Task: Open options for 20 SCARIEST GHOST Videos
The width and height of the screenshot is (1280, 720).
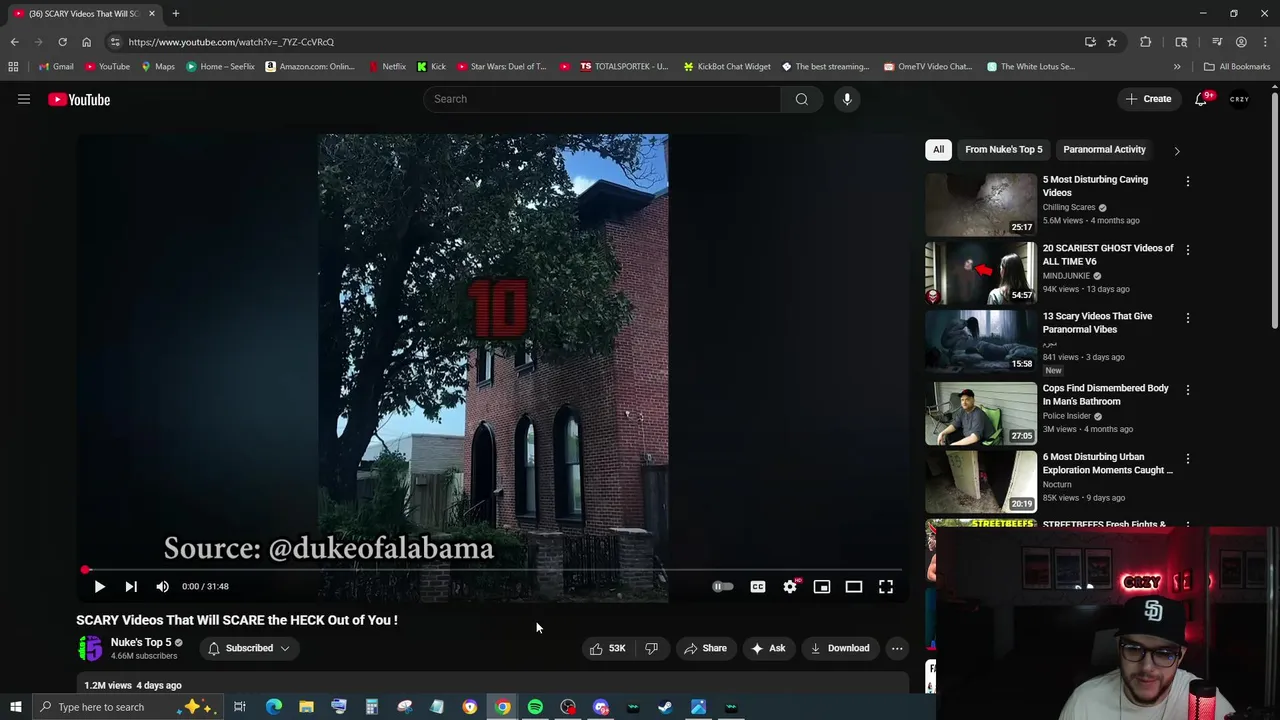Action: coord(1188,250)
